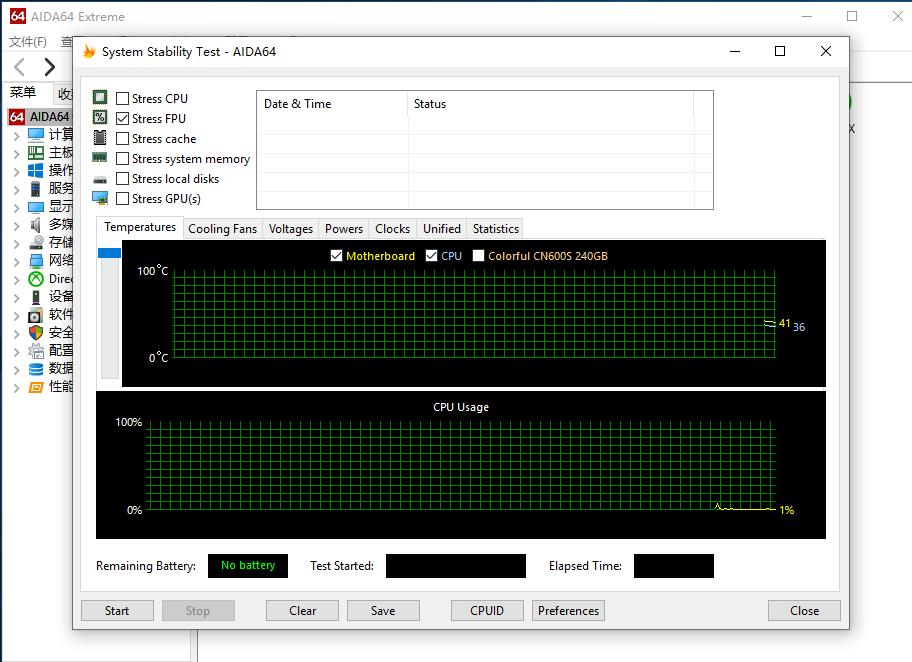Screen dimensions: 912x662
Task: Click the Status column header
Action: 551,104
